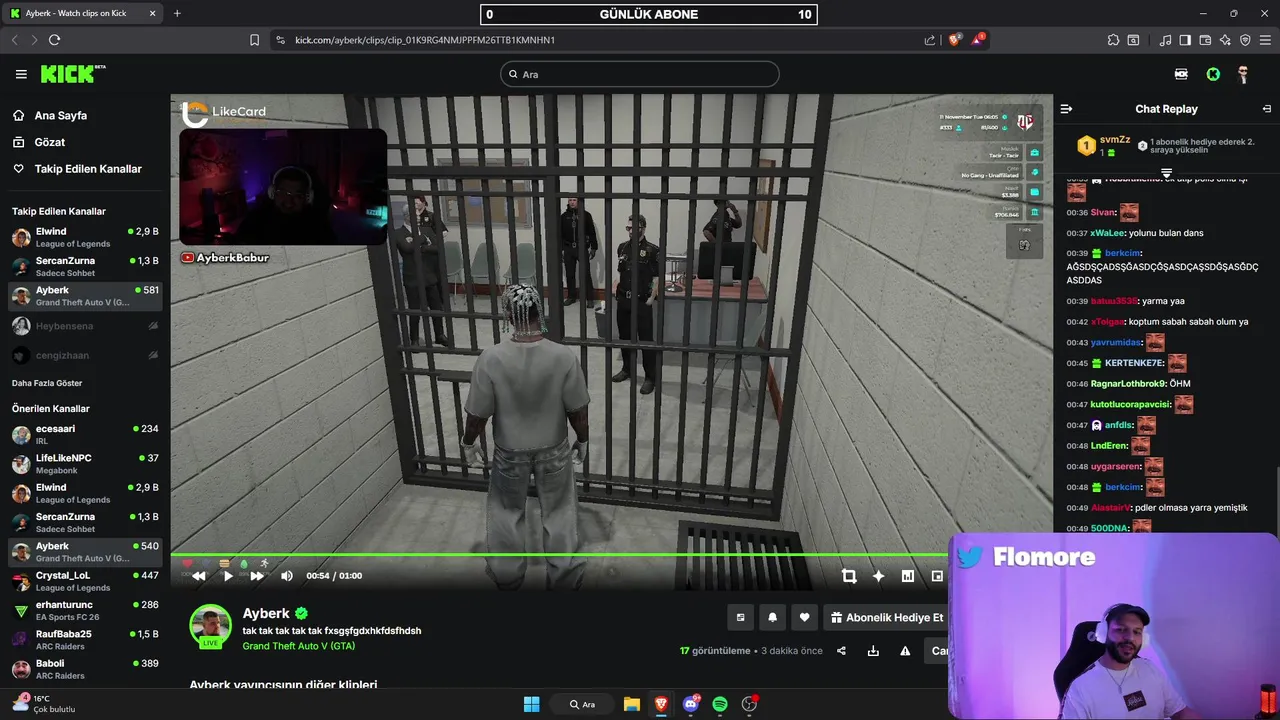Expand the leaderboard chevron under svmZz
This screenshot has height=720, width=1280.
coord(1166,173)
